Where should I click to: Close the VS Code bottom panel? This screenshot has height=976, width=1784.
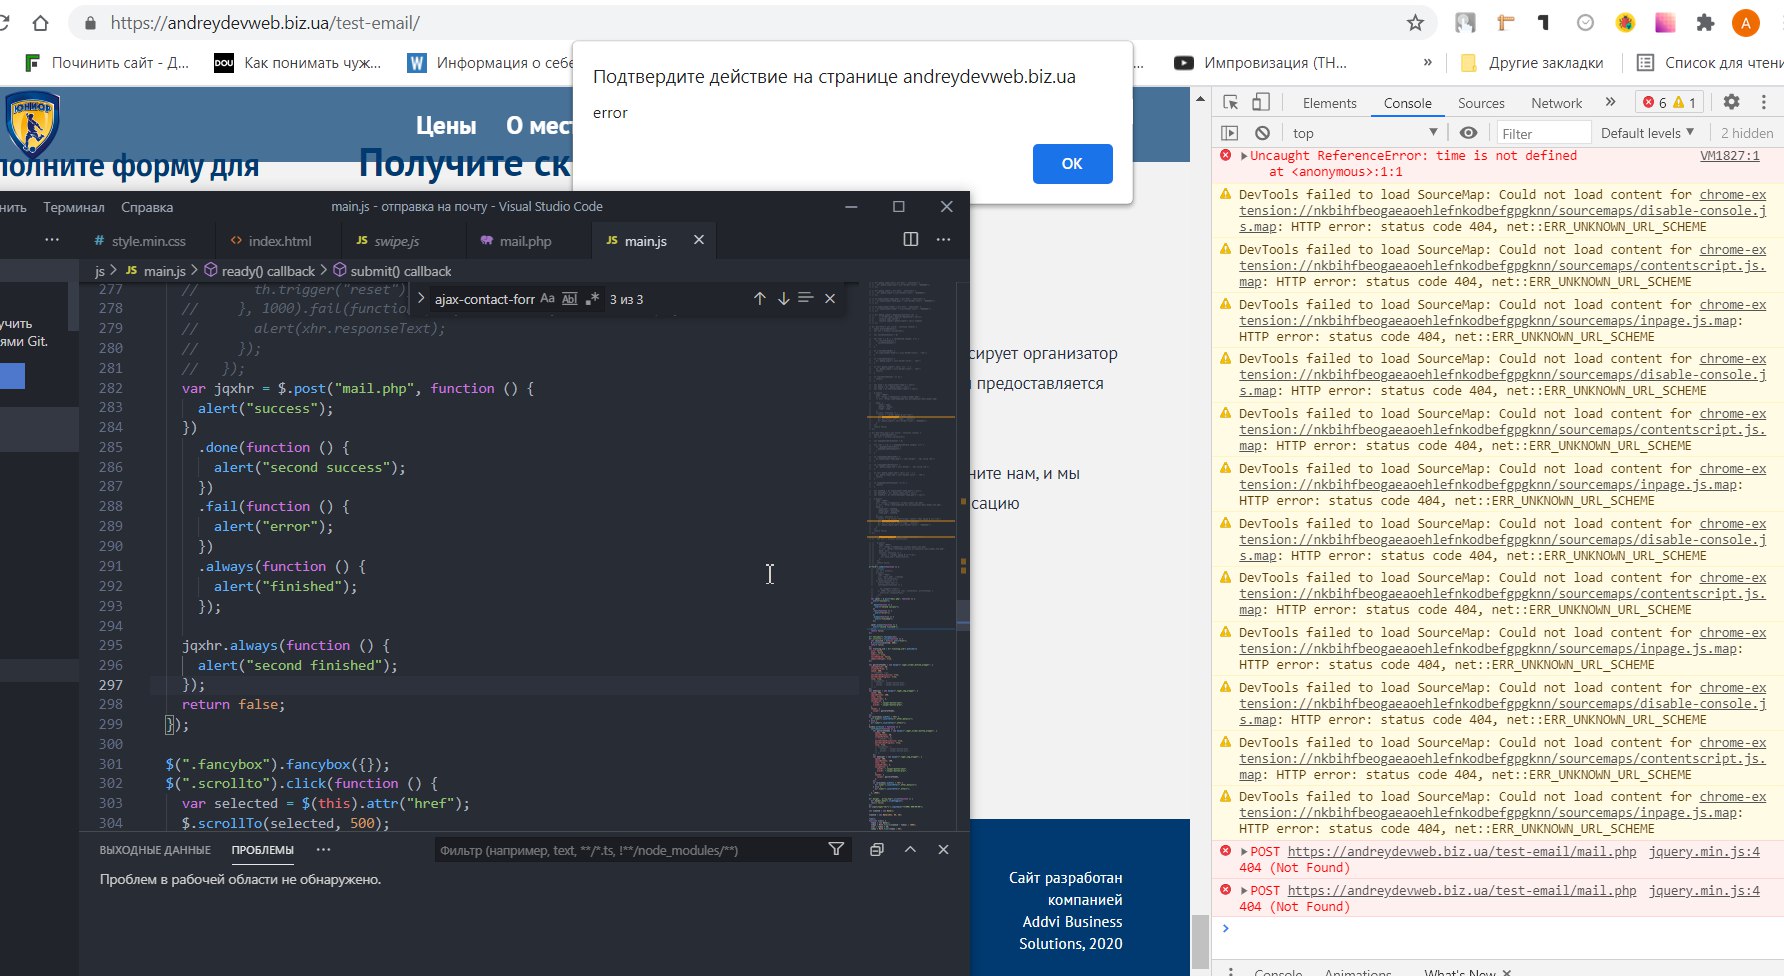(943, 849)
